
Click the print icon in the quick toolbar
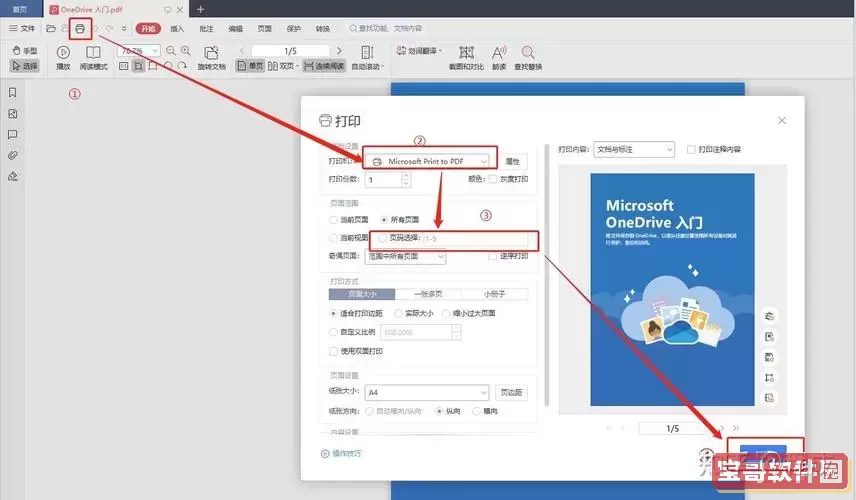(x=80, y=29)
